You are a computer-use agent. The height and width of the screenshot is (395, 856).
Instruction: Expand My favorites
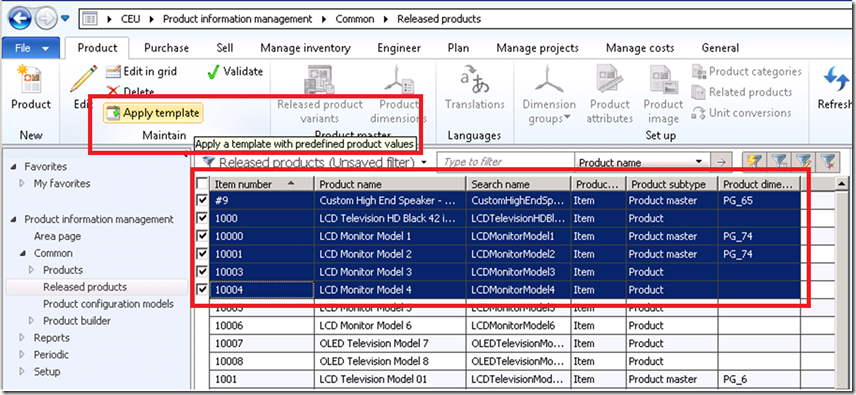pyautogui.click(x=22, y=184)
